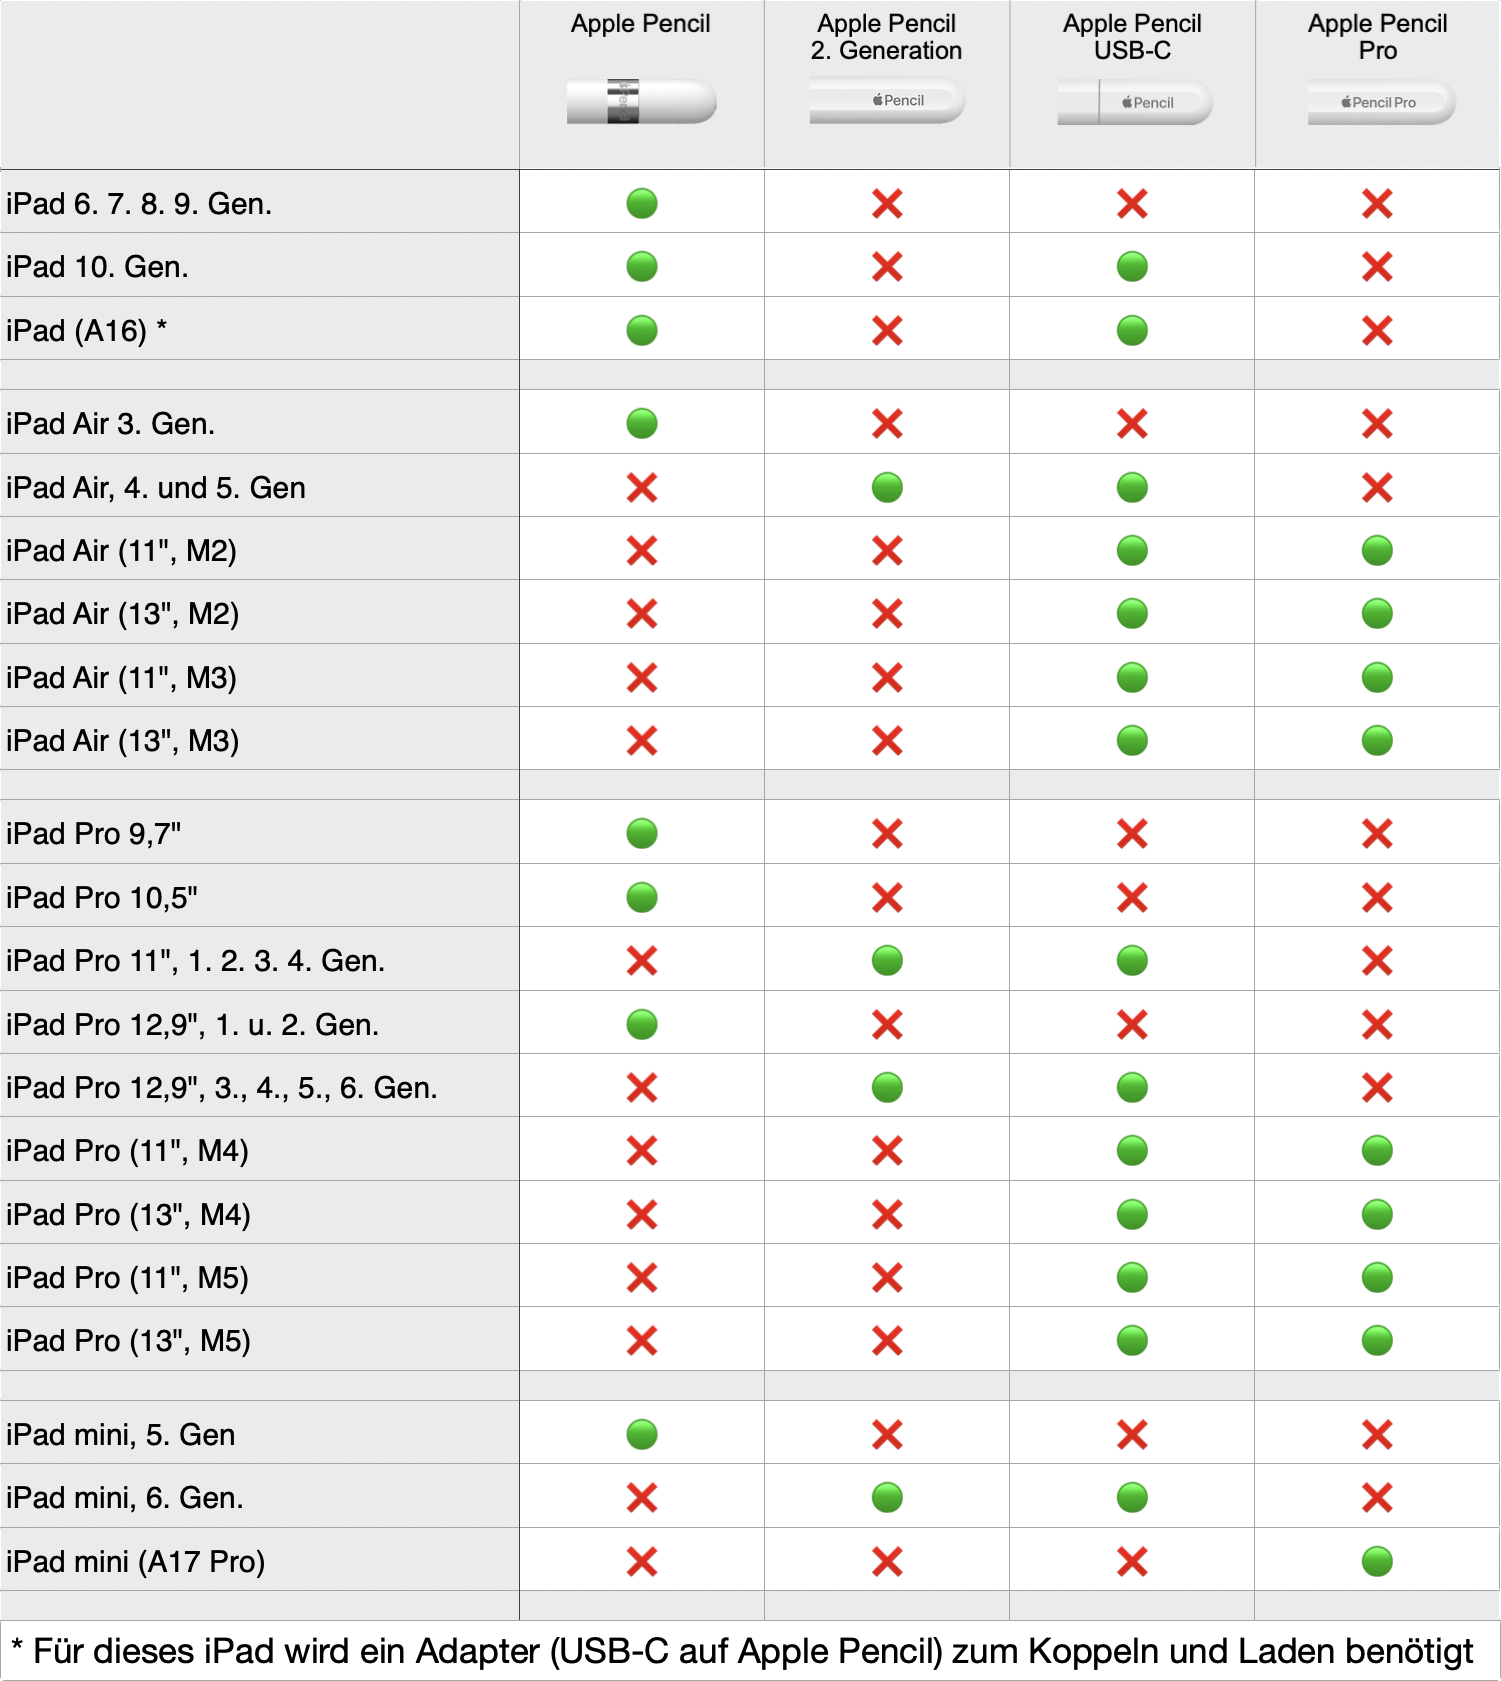Click the "iPad mini, 5. Gen" row label
The height and width of the screenshot is (1681, 1501).
[121, 1434]
